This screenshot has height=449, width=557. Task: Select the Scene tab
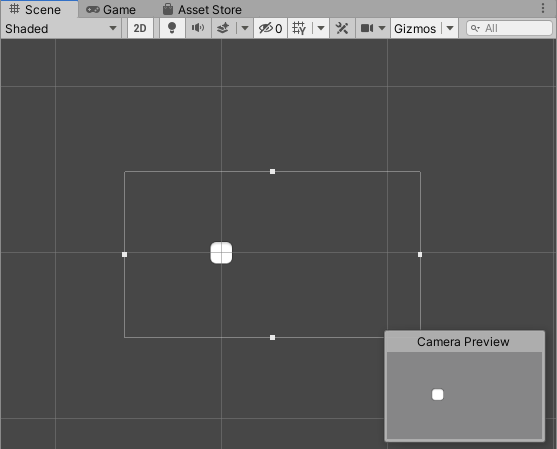point(35,10)
